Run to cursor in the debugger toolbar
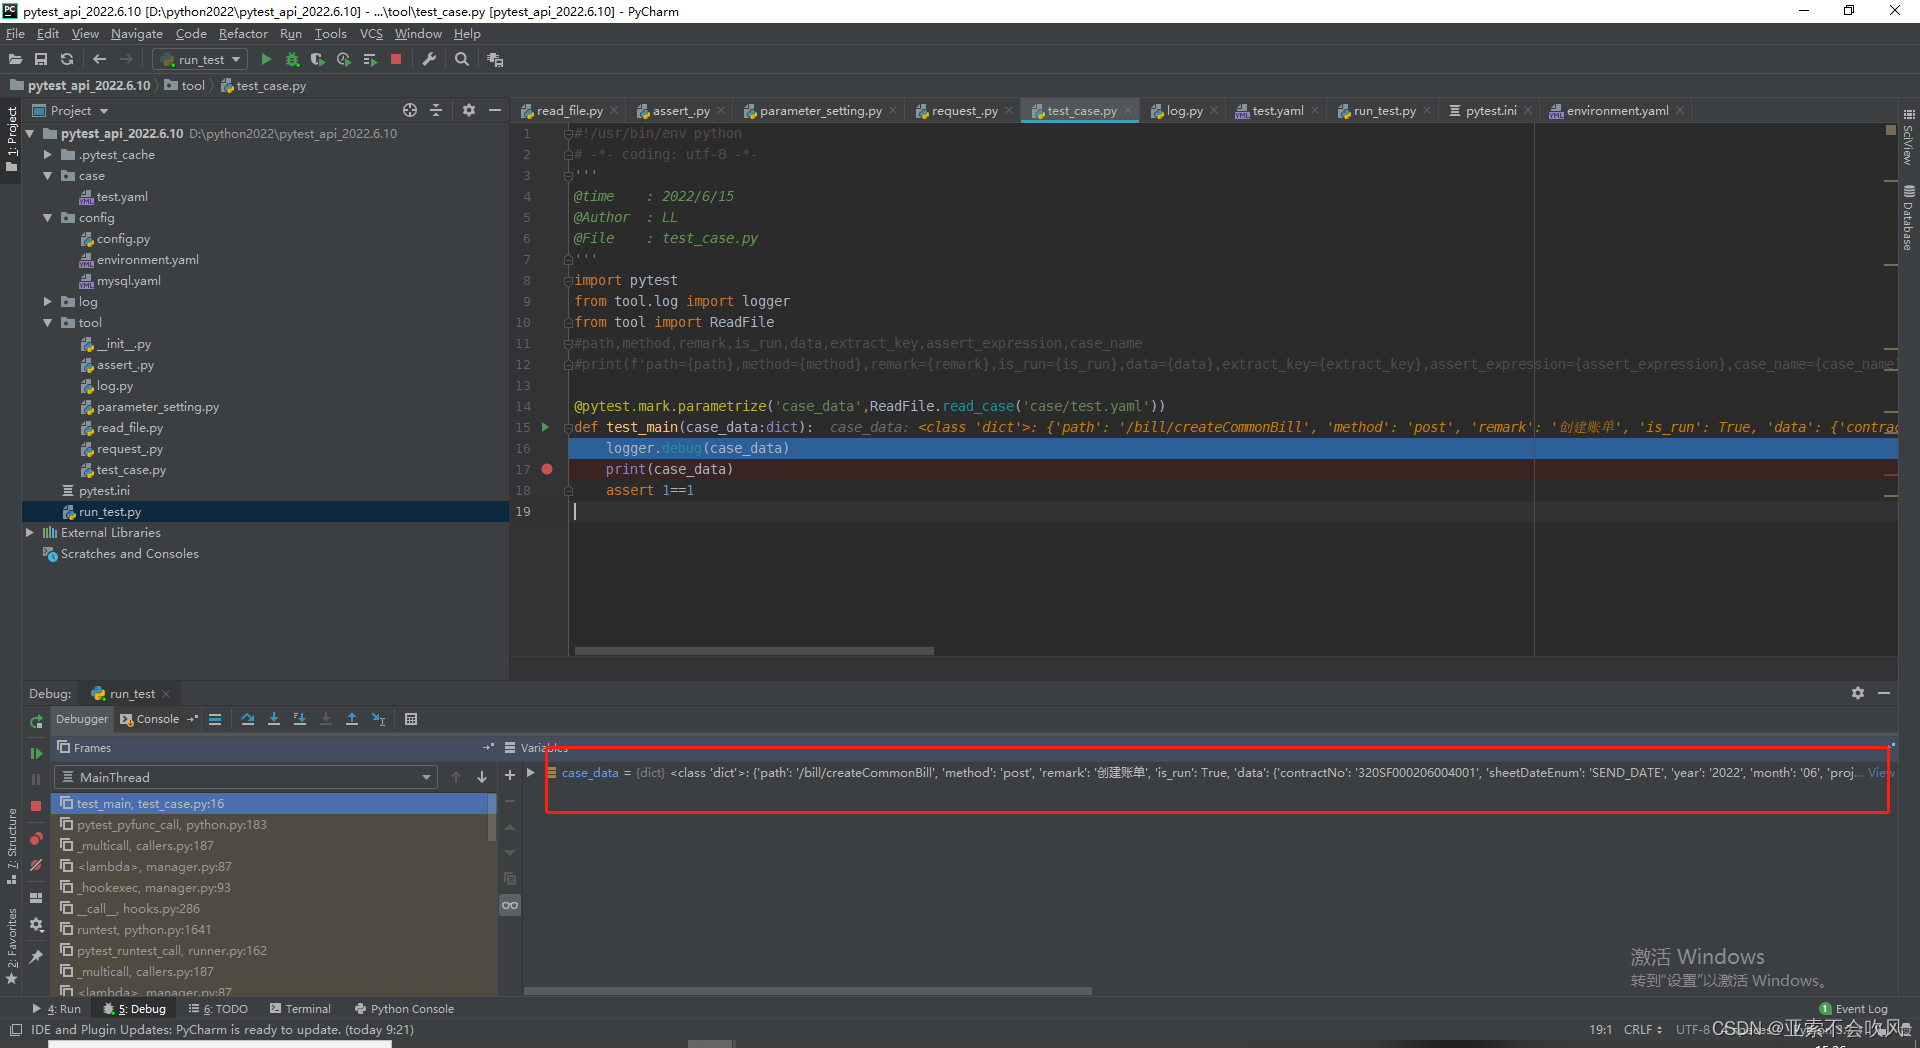 pos(379,719)
